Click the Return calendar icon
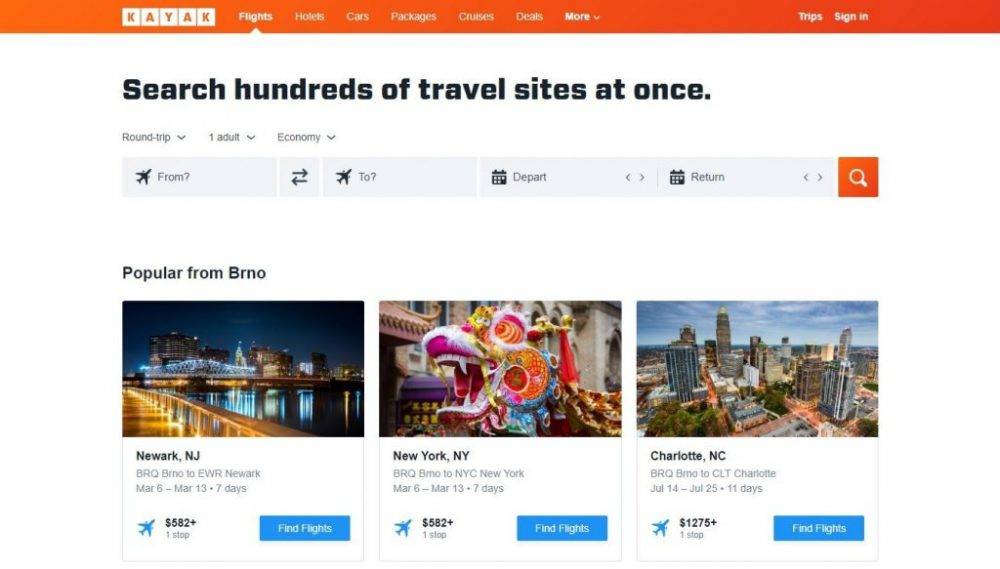This screenshot has height=569, width=1000. click(677, 177)
